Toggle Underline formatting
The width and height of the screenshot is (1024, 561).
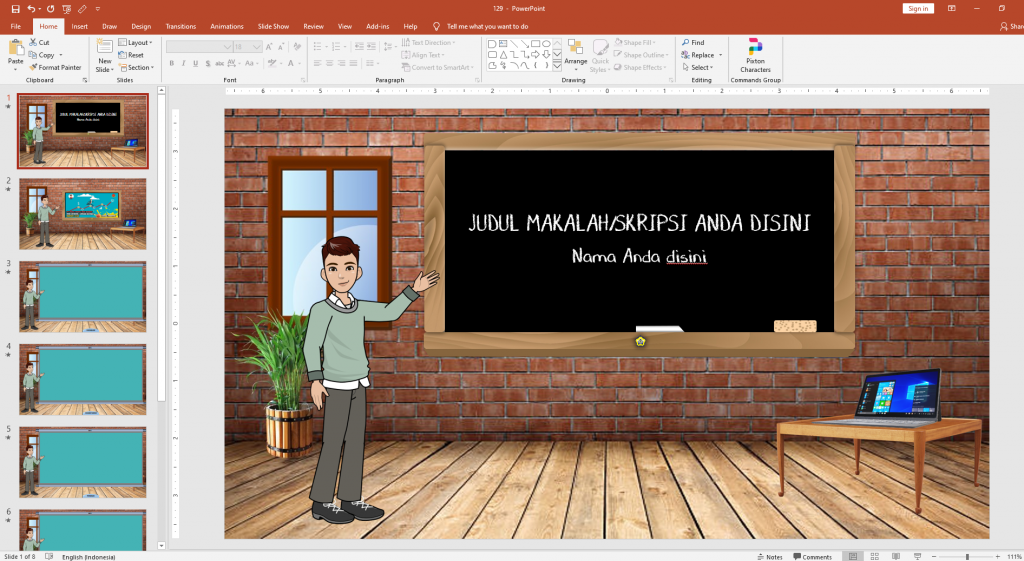pyautogui.click(x=195, y=63)
